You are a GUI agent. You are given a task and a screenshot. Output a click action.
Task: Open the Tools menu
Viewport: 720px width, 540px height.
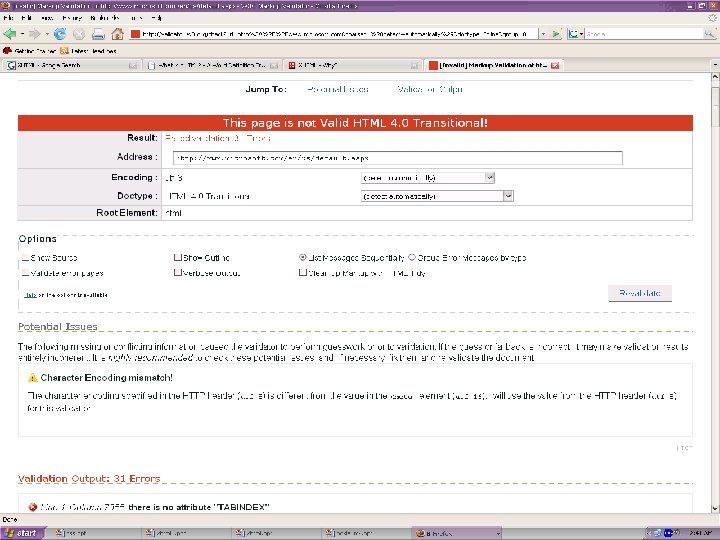pos(136,18)
